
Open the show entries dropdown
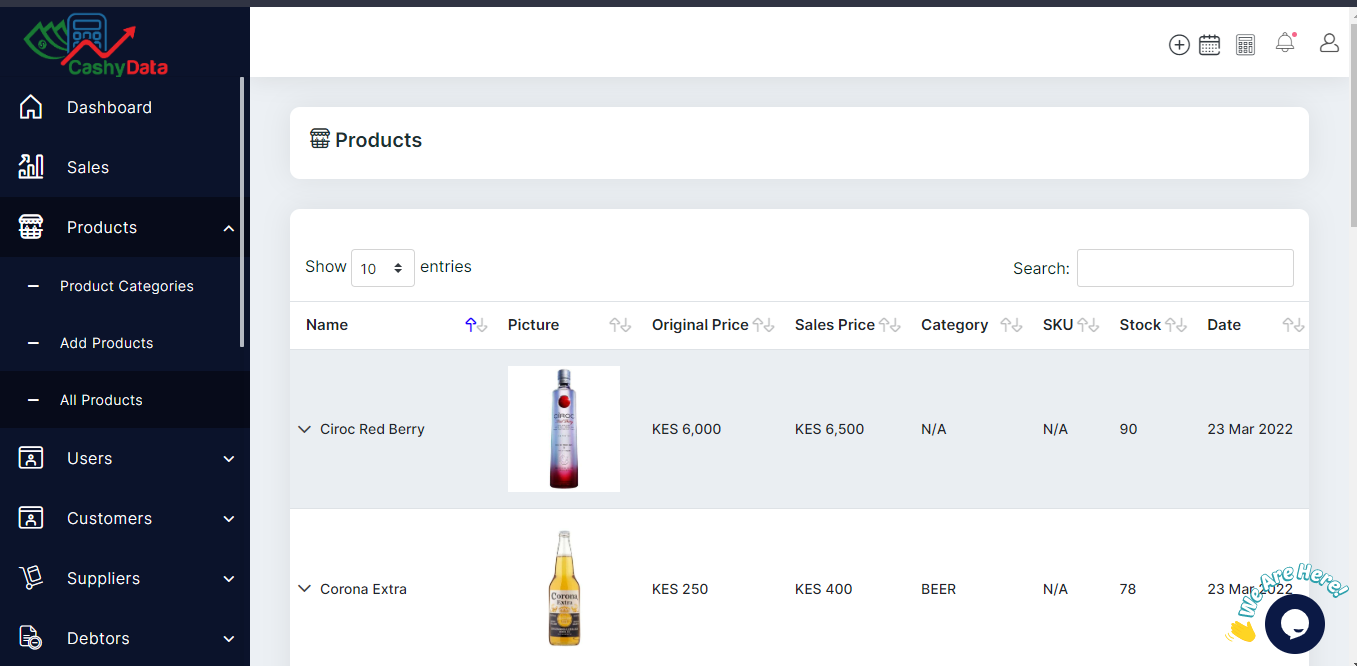pyautogui.click(x=383, y=268)
